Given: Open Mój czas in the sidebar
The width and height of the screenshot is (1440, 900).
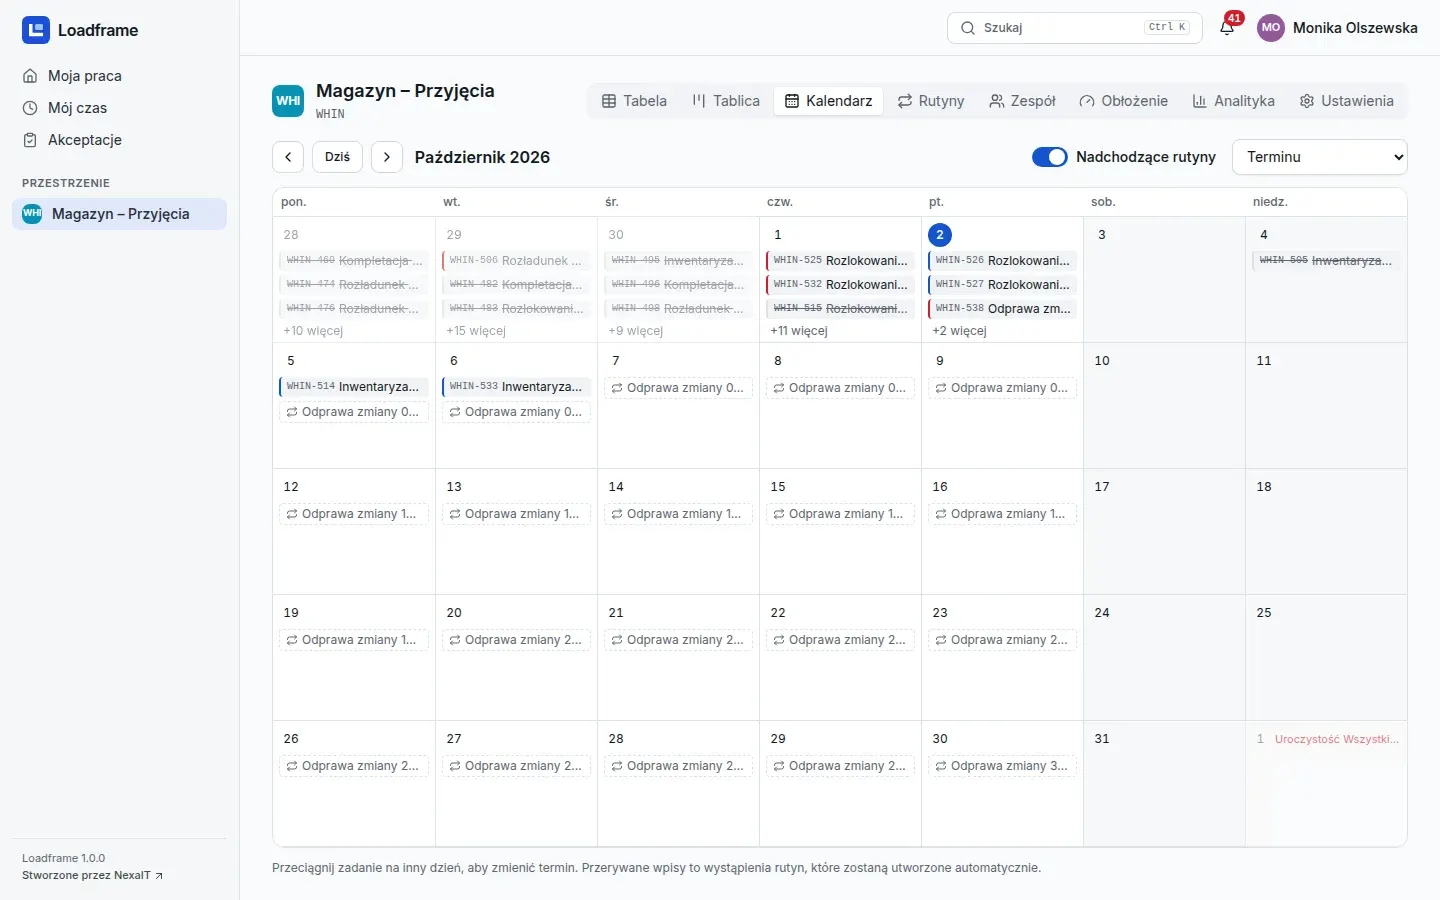Looking at the screenshot, I should click(119, 108).
